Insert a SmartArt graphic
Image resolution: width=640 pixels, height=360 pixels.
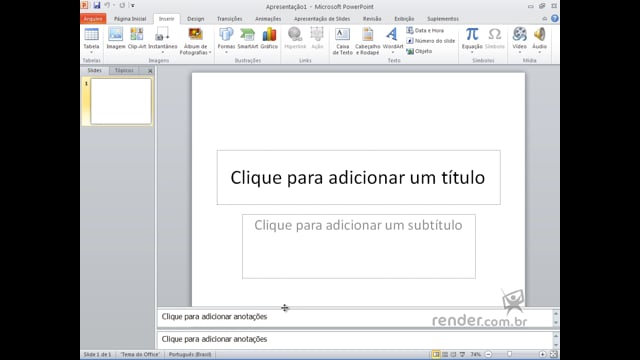point(248,35)
